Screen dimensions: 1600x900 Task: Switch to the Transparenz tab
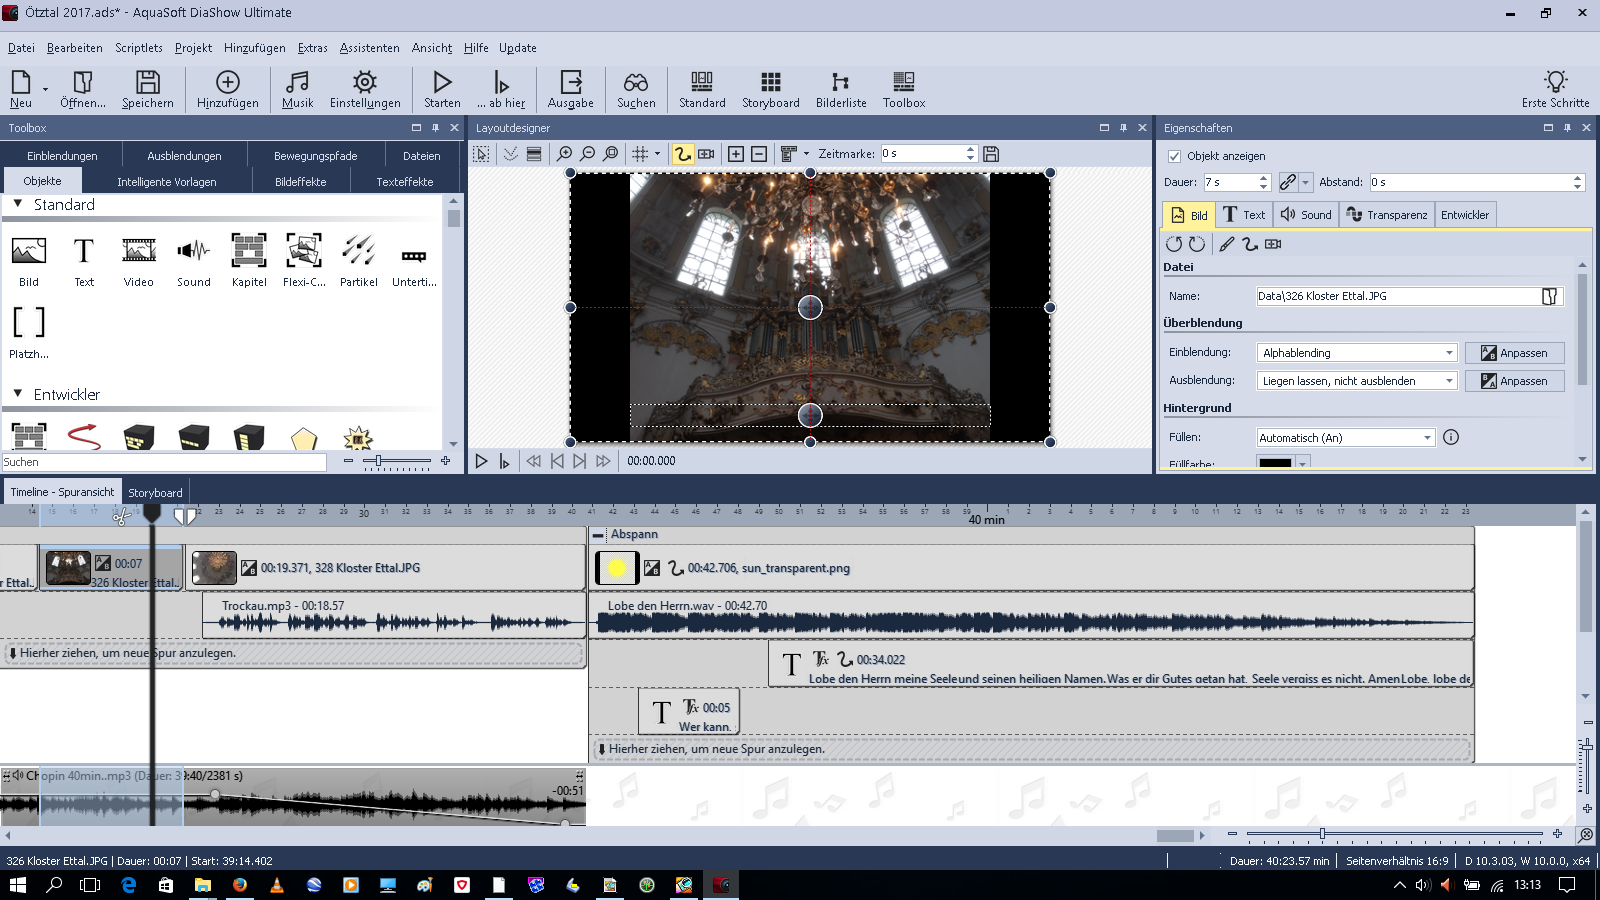point(1386,215)
